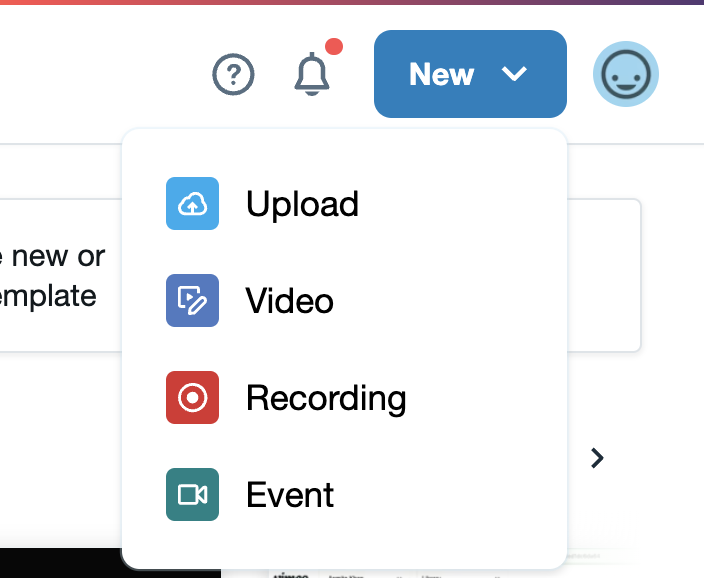Click the red notification badge dot
The width and height of the screenshot is (704, 578).
(x=334, y=47)
